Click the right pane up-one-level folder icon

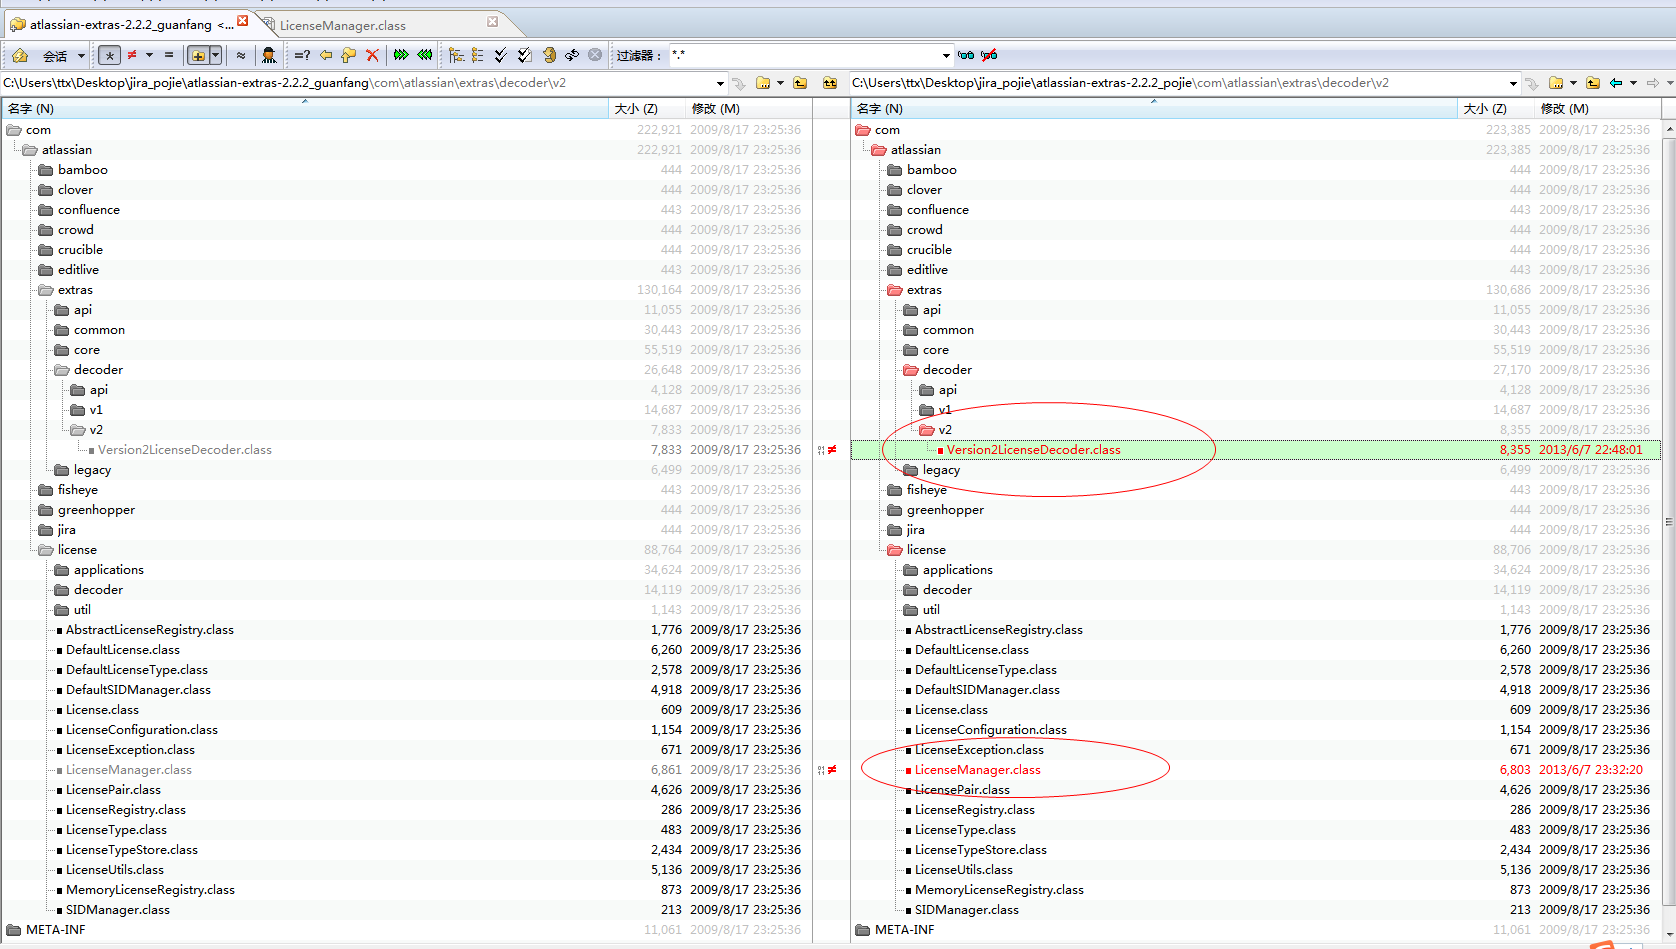pyautogui.click(x=1593, y=83)
